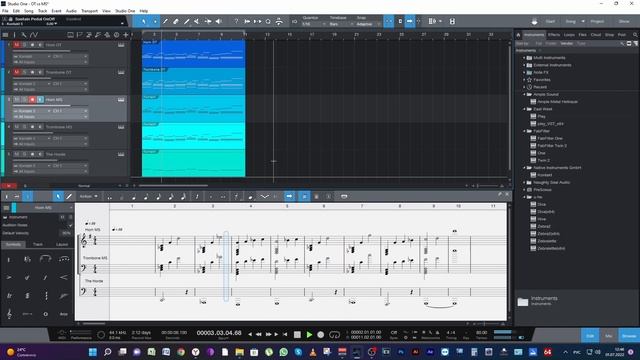Select the Mute tool in main toolbar
Viewport: 640px width, 360px height.
pyautogui.click(x=197, y=21)
